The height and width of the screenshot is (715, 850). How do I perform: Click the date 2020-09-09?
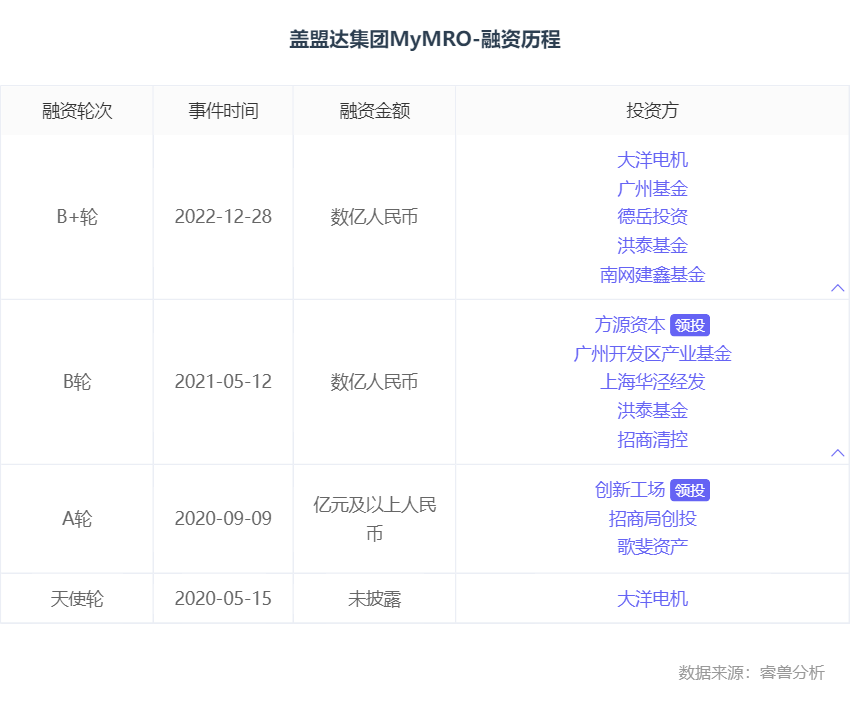click(x=223, y=519)
